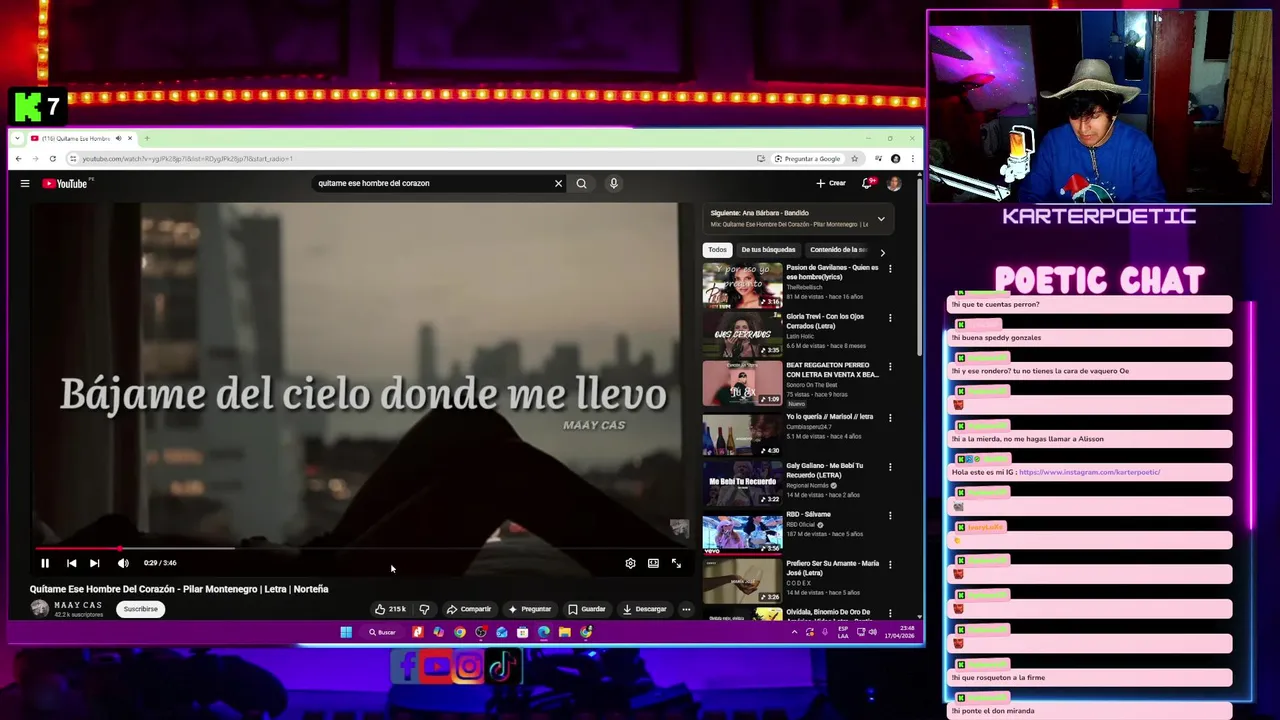Open the Crear upload menu
Image resolution: width=1280 pixels, height=720 pixels.
point(831,183)
